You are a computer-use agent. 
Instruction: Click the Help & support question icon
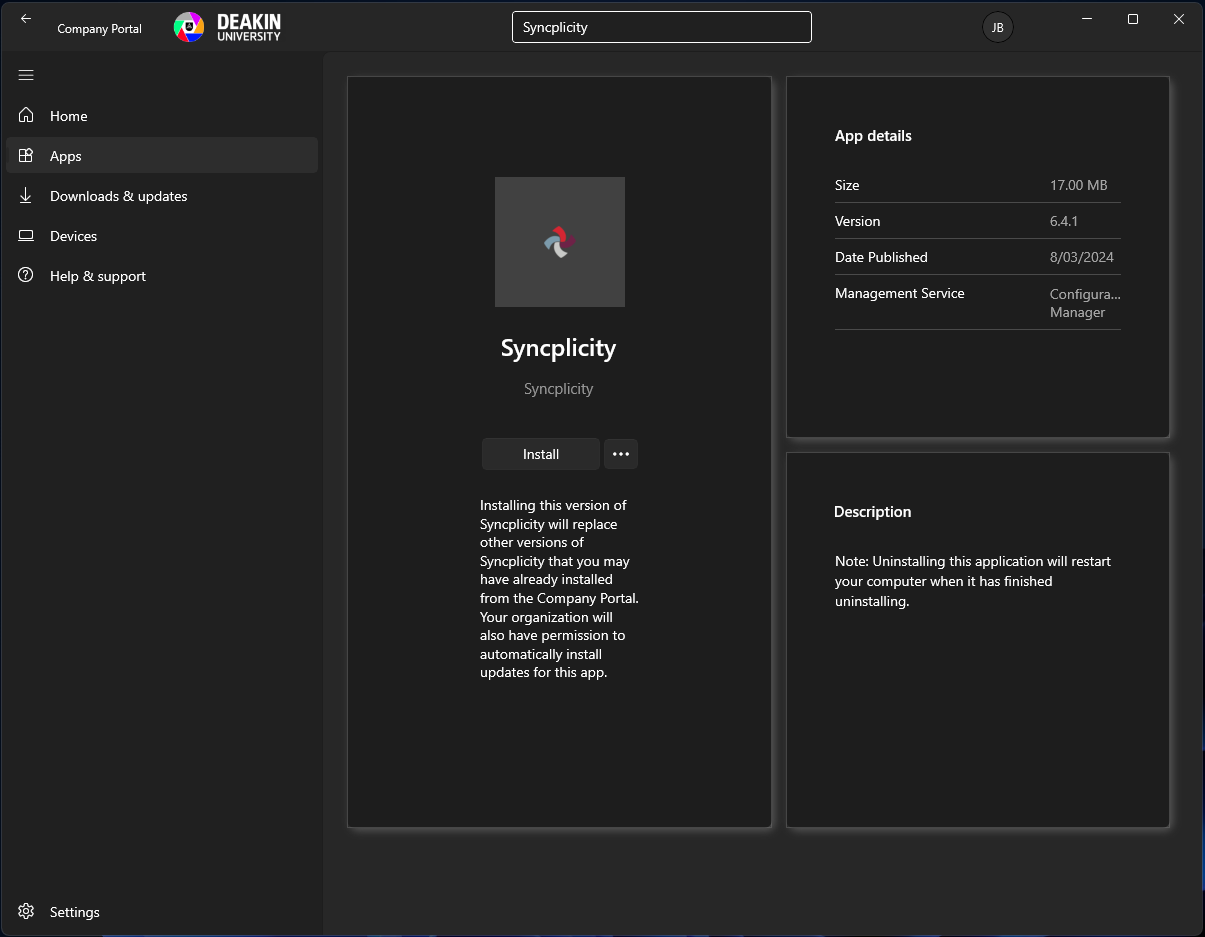point(26,276)
